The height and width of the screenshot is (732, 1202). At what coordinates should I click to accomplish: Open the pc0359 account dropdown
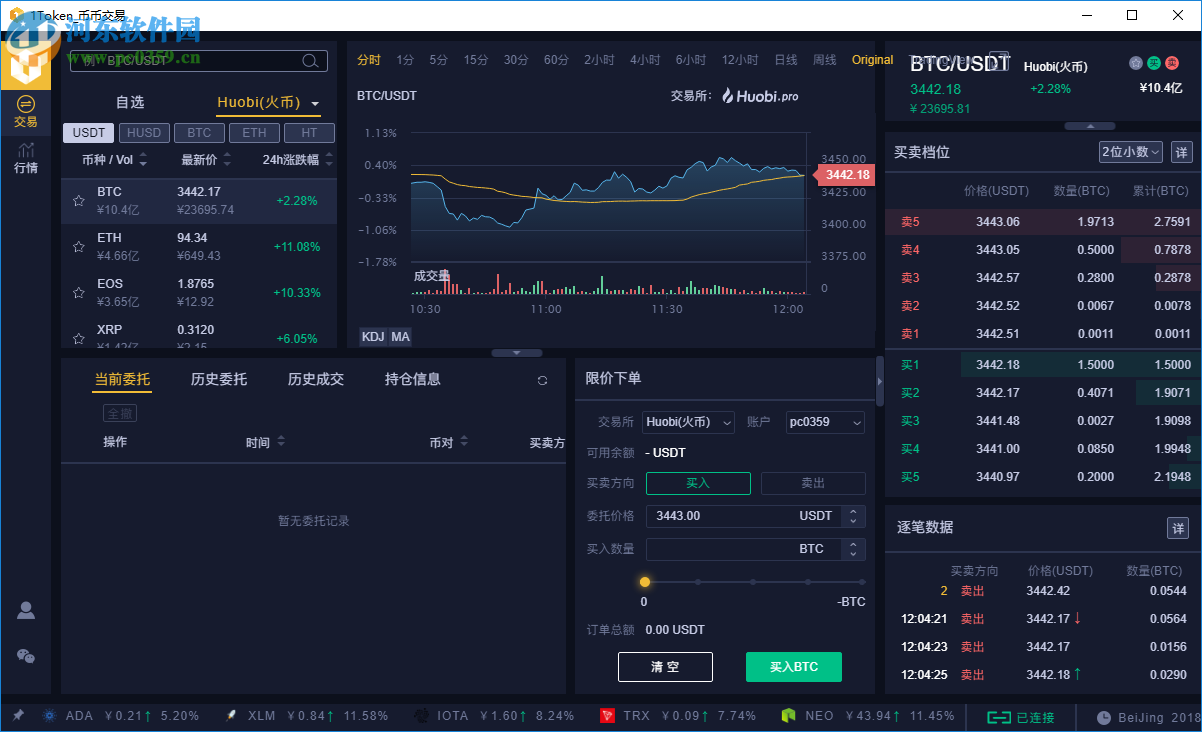825,422
